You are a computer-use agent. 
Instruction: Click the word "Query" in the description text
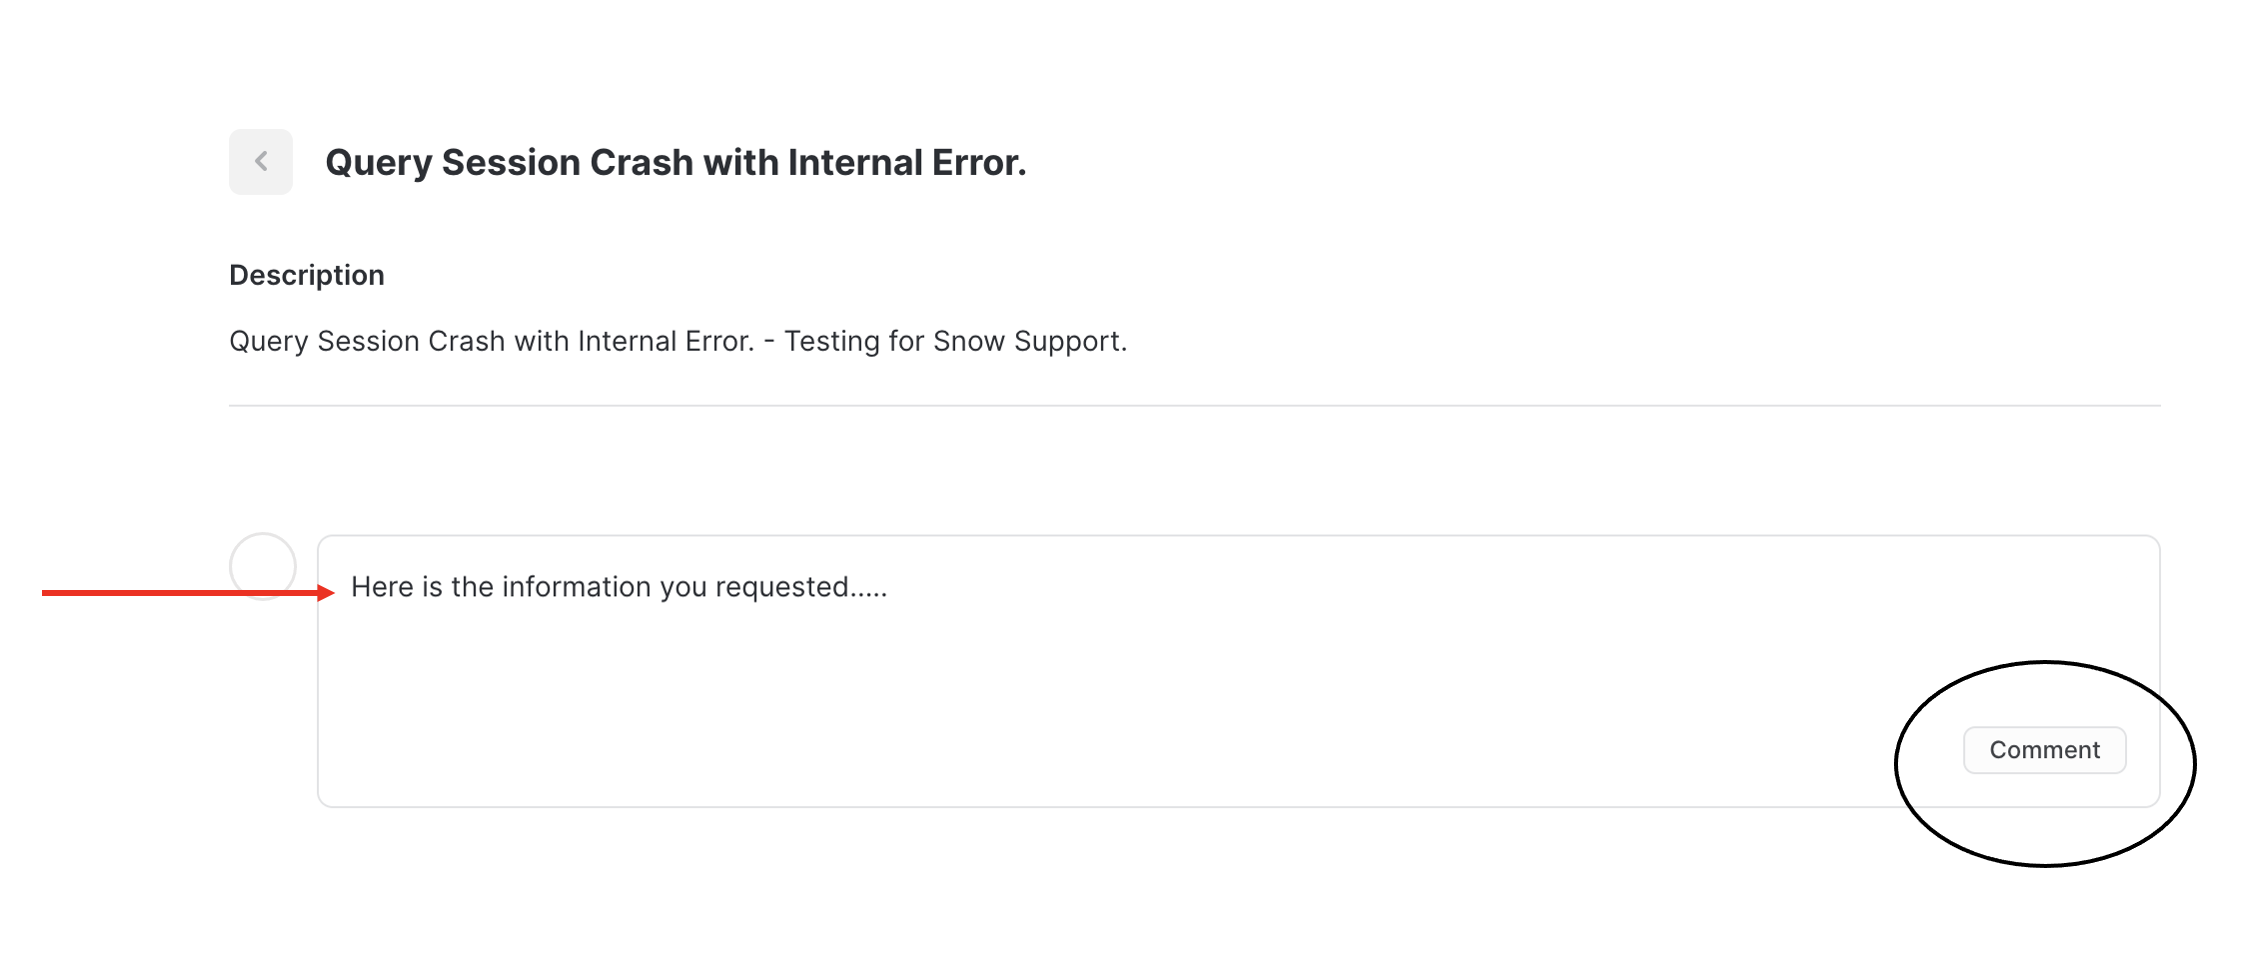pyautogui.click(x=268, y=341)
